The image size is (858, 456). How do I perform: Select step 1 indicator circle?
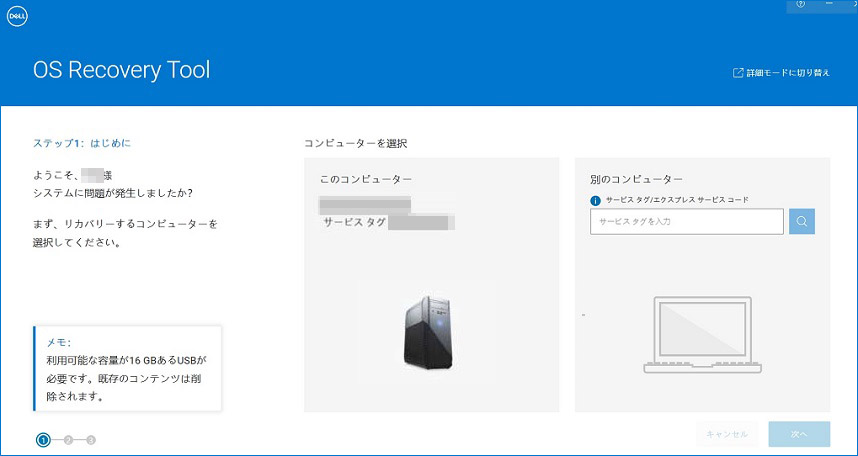[44, 440]
